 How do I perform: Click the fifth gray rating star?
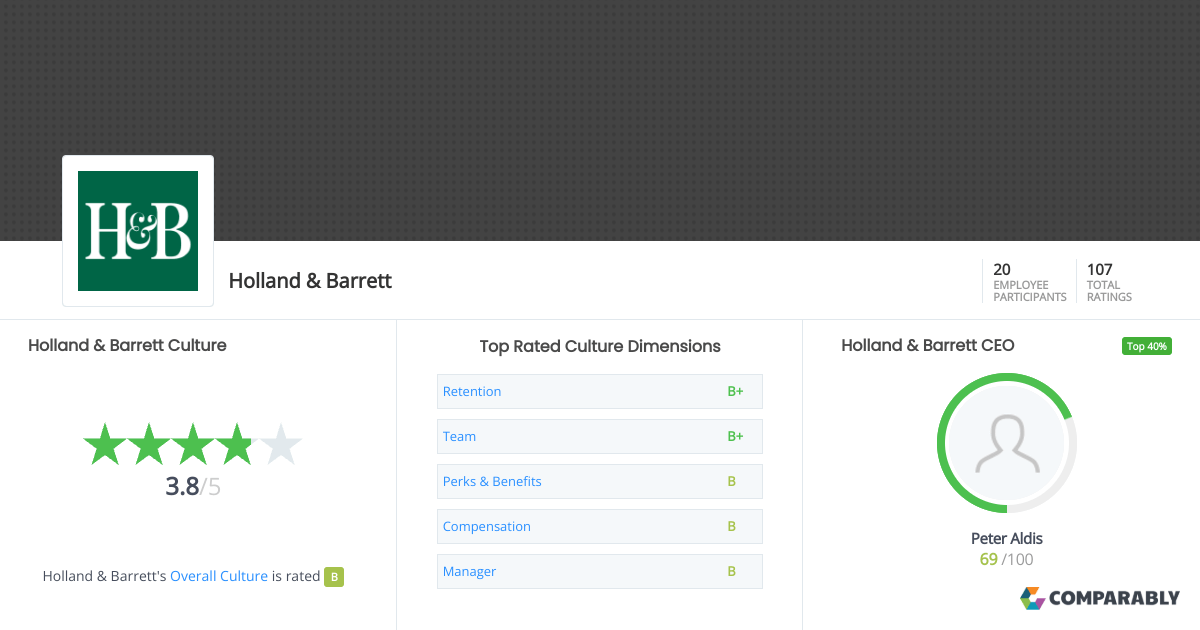[280, 444]
